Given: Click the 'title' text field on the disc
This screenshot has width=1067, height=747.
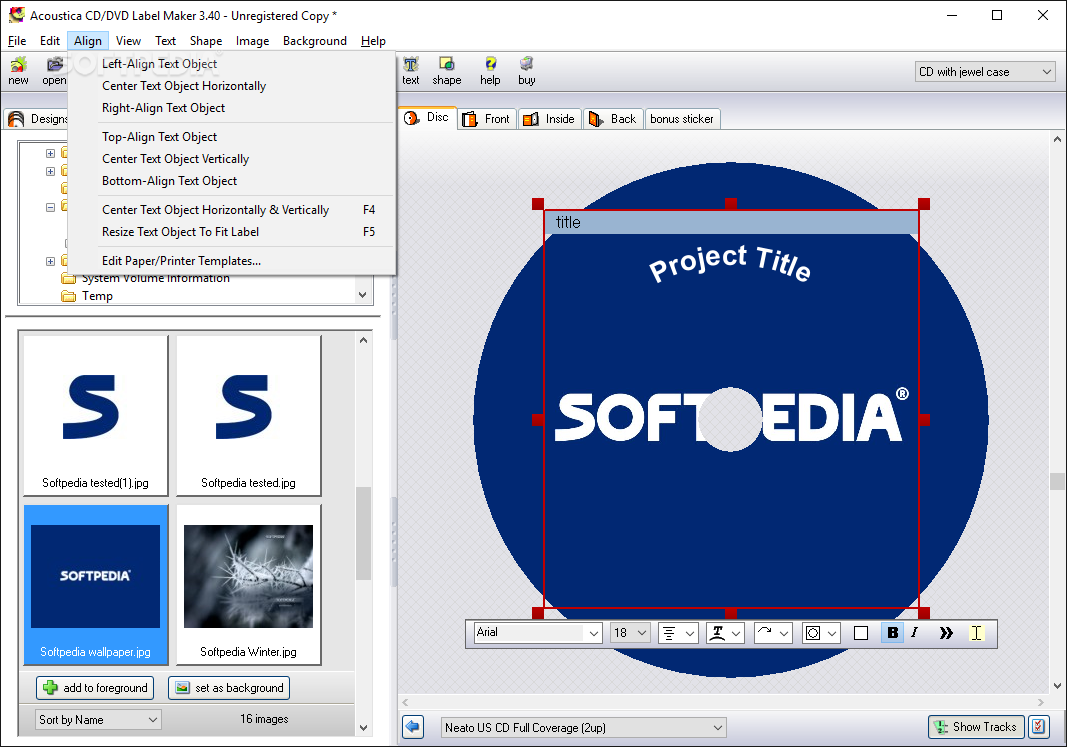Looking at the screenshot, I should [732, 222].
